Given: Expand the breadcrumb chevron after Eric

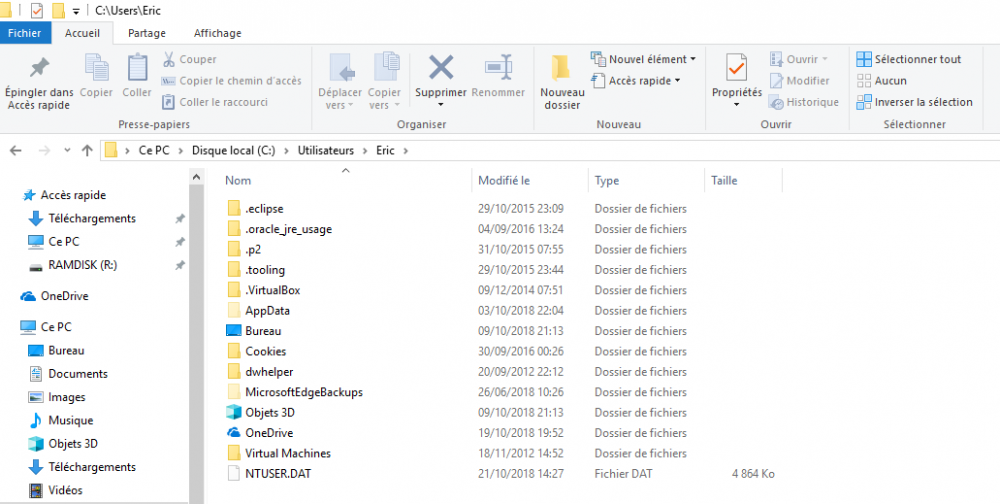Looking at the screenshot, I should point(406,150).
